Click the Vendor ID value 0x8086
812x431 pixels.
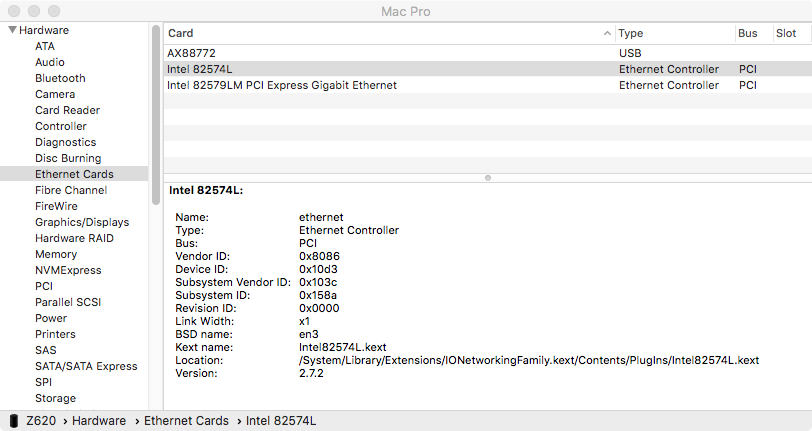tap(319, 256)
